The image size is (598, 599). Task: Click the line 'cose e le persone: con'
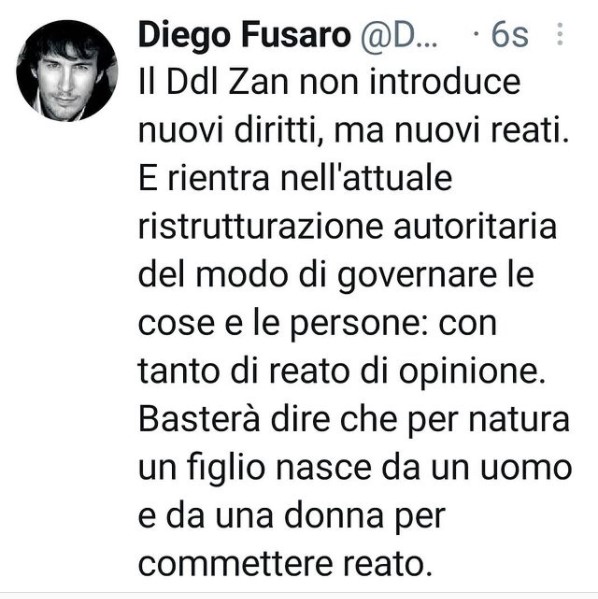(x=318, y=324)
